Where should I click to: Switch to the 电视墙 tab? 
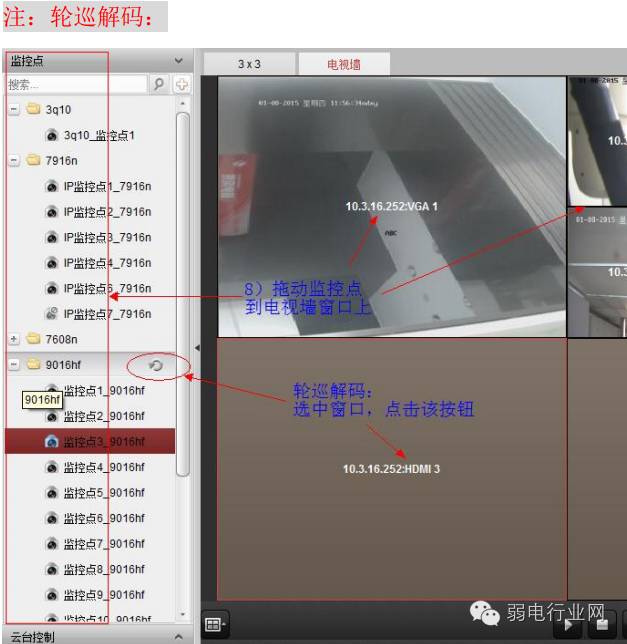pos(344,64)
